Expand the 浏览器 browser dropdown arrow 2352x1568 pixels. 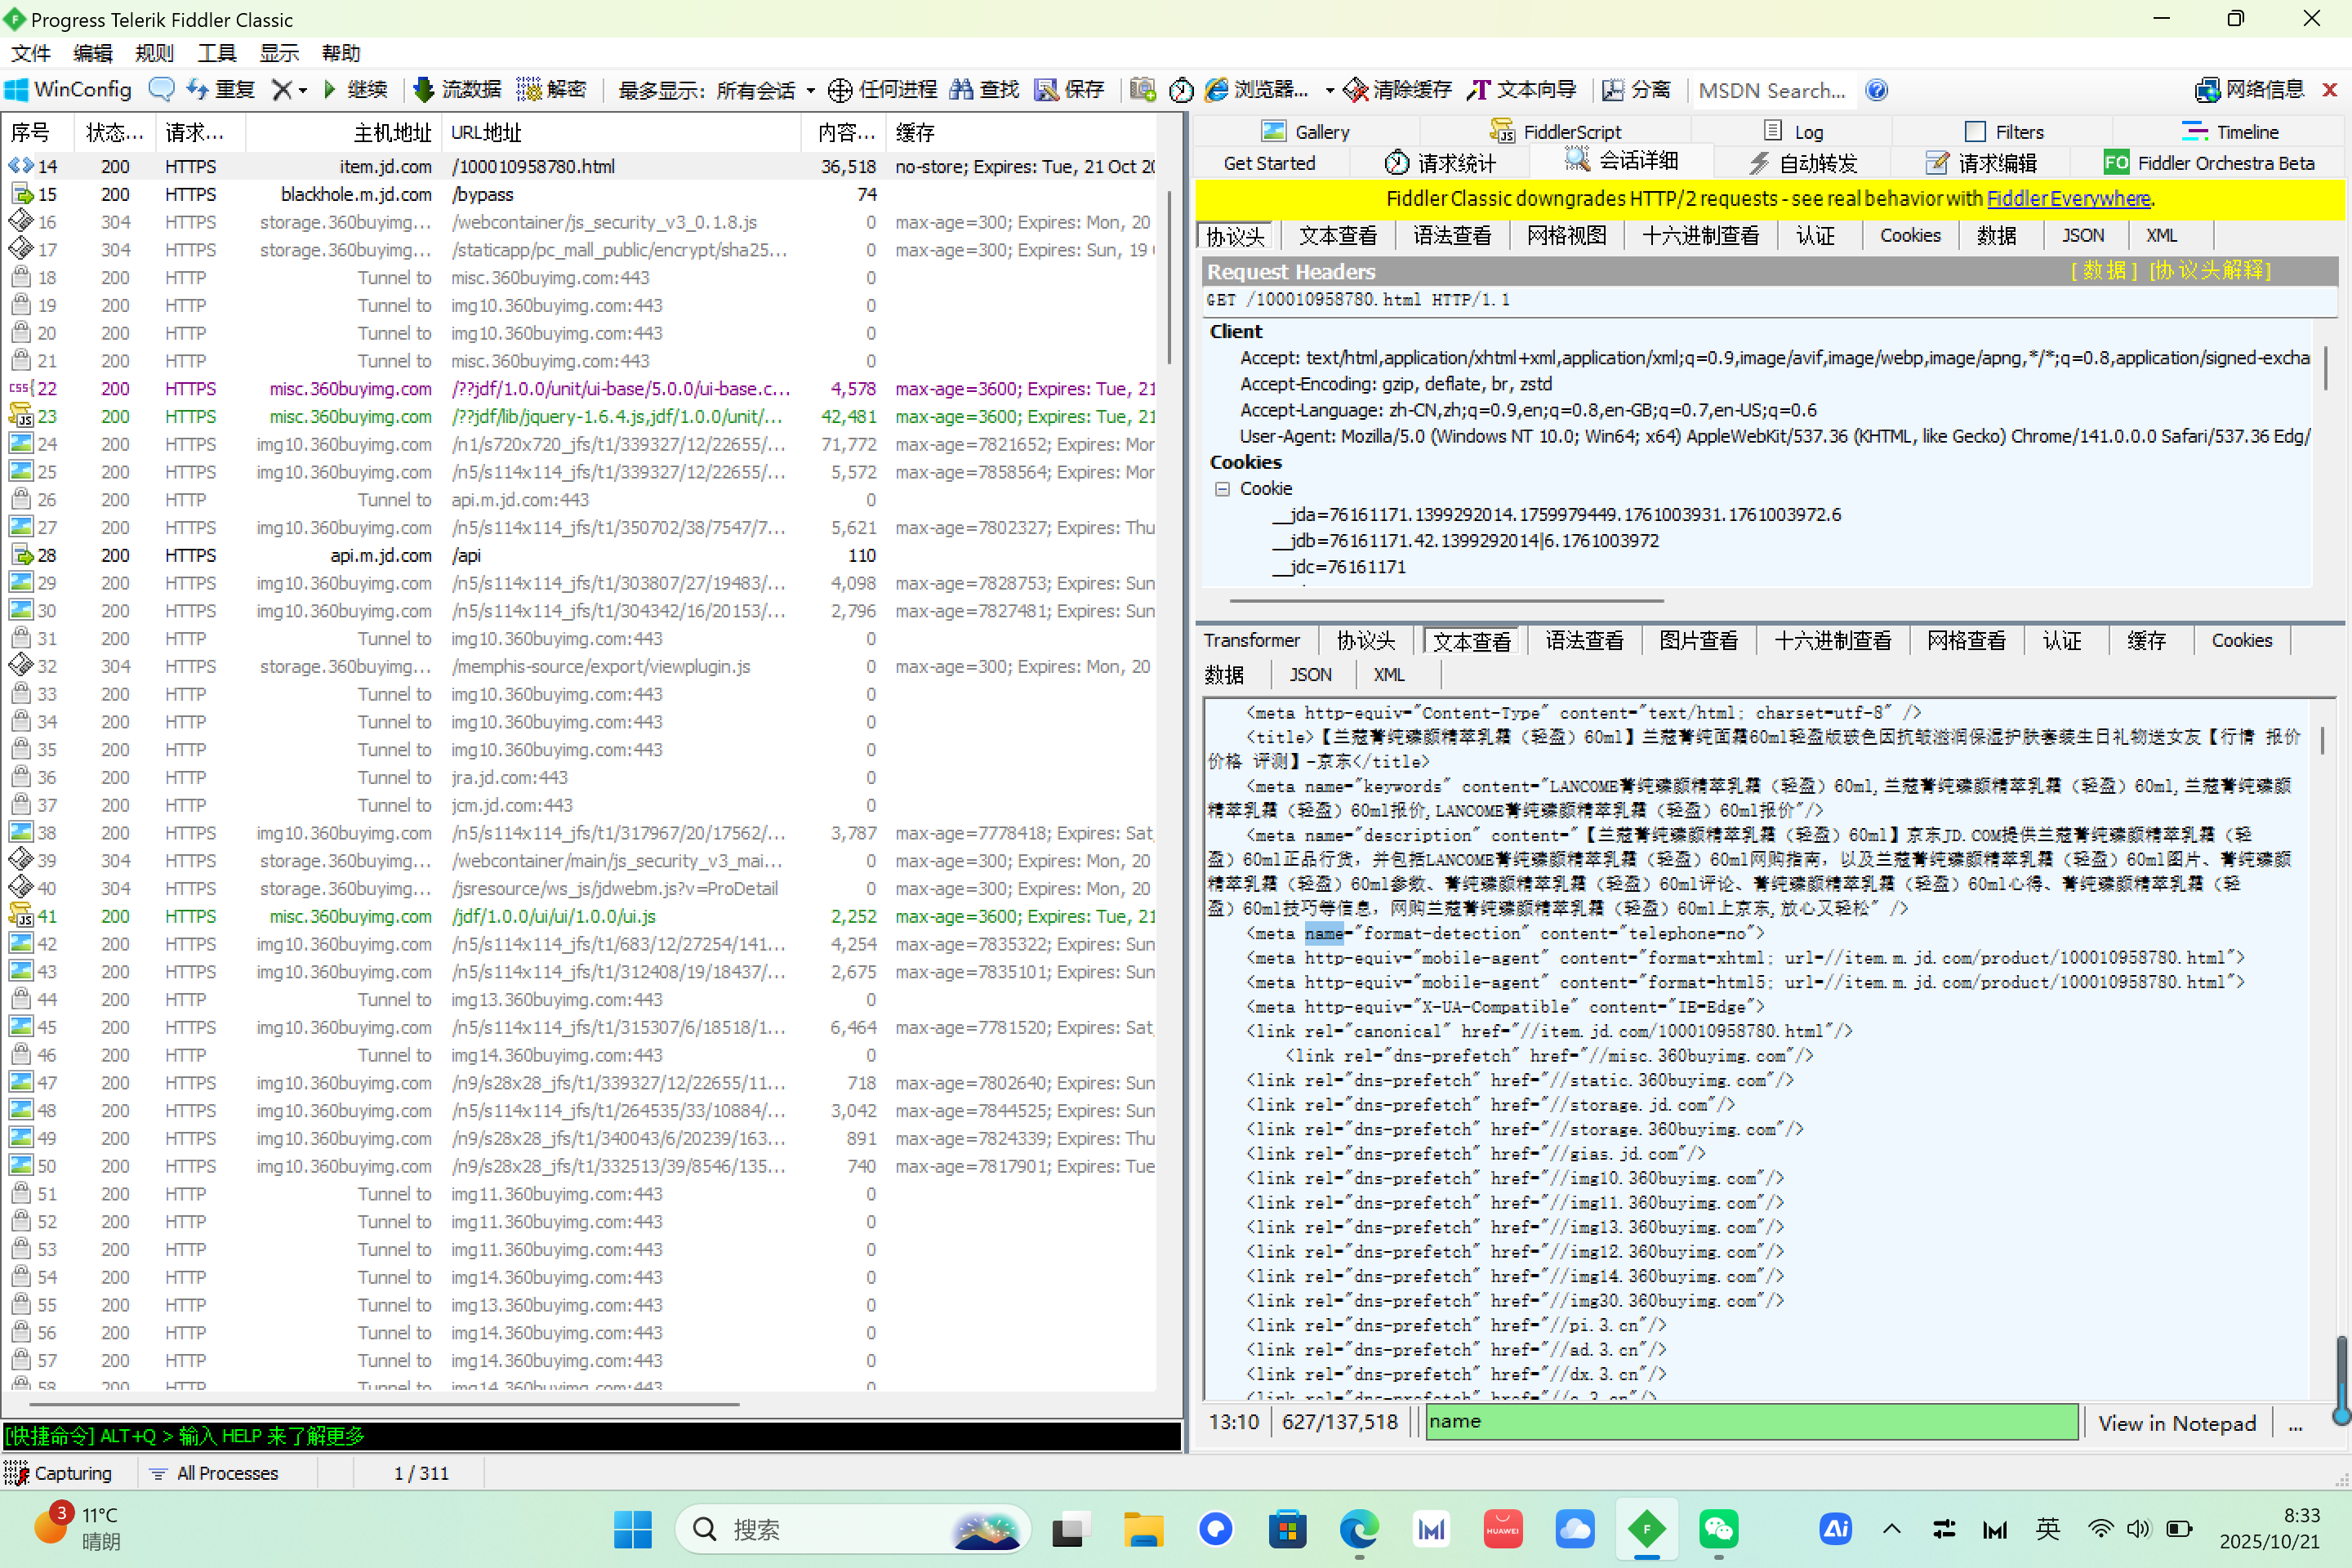pos(1329,91)
